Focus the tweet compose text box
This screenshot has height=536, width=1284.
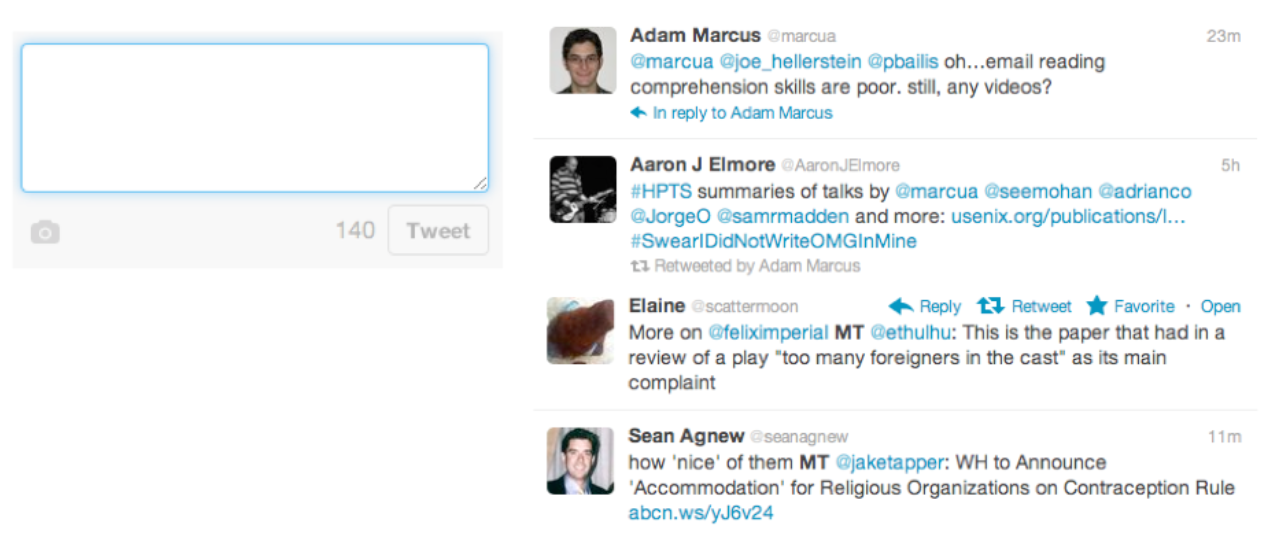[255, 118]
